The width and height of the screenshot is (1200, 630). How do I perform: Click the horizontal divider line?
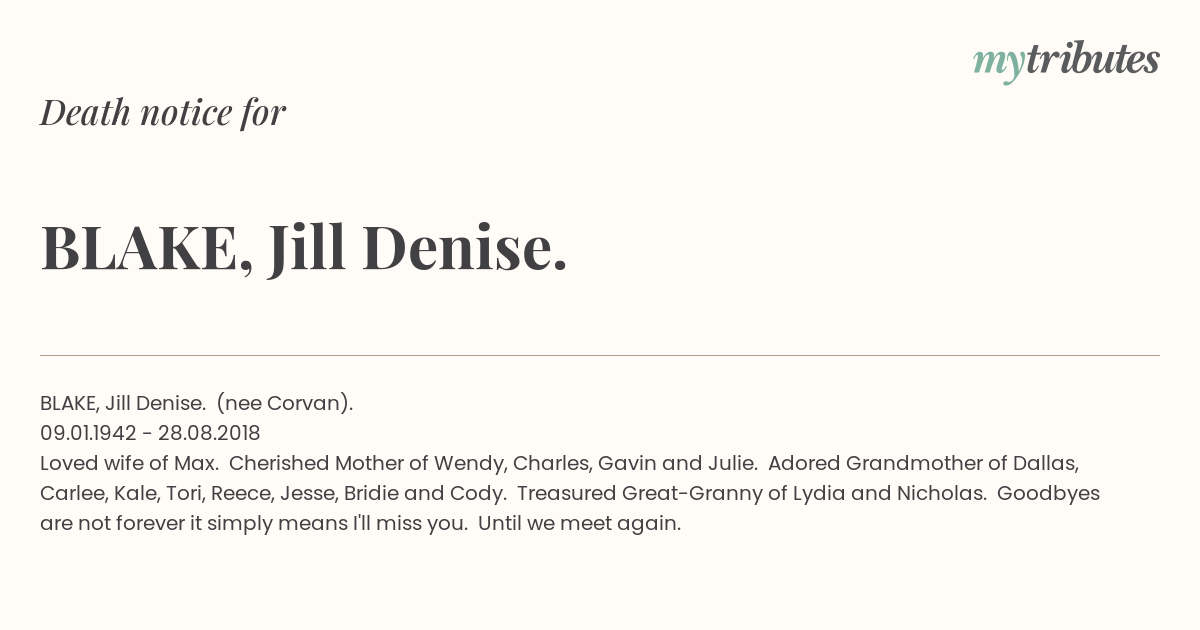(x=600, y=355)
